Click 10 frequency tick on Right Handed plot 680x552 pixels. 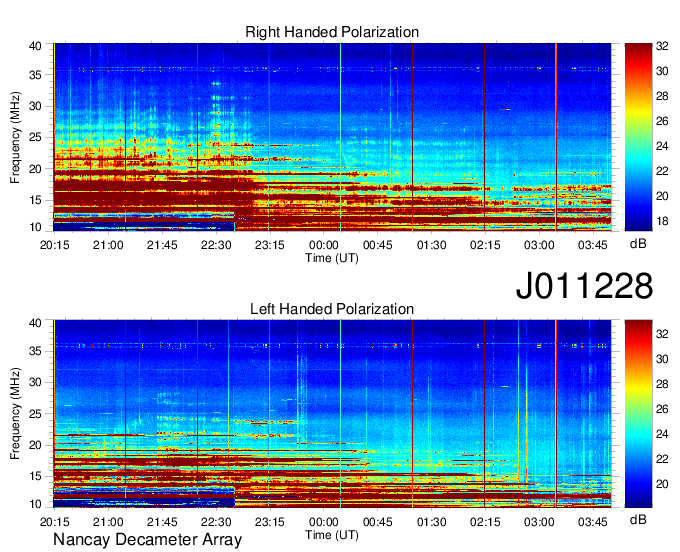35,227
